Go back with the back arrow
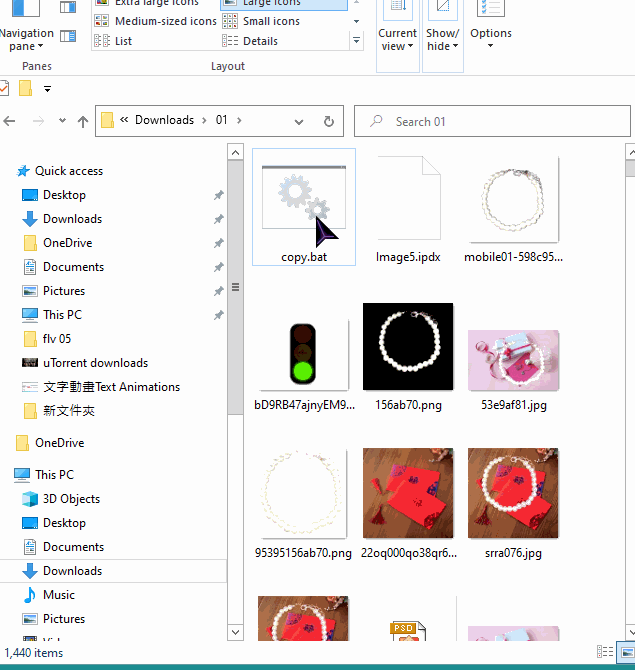635x670 pixels. (9, 121)
